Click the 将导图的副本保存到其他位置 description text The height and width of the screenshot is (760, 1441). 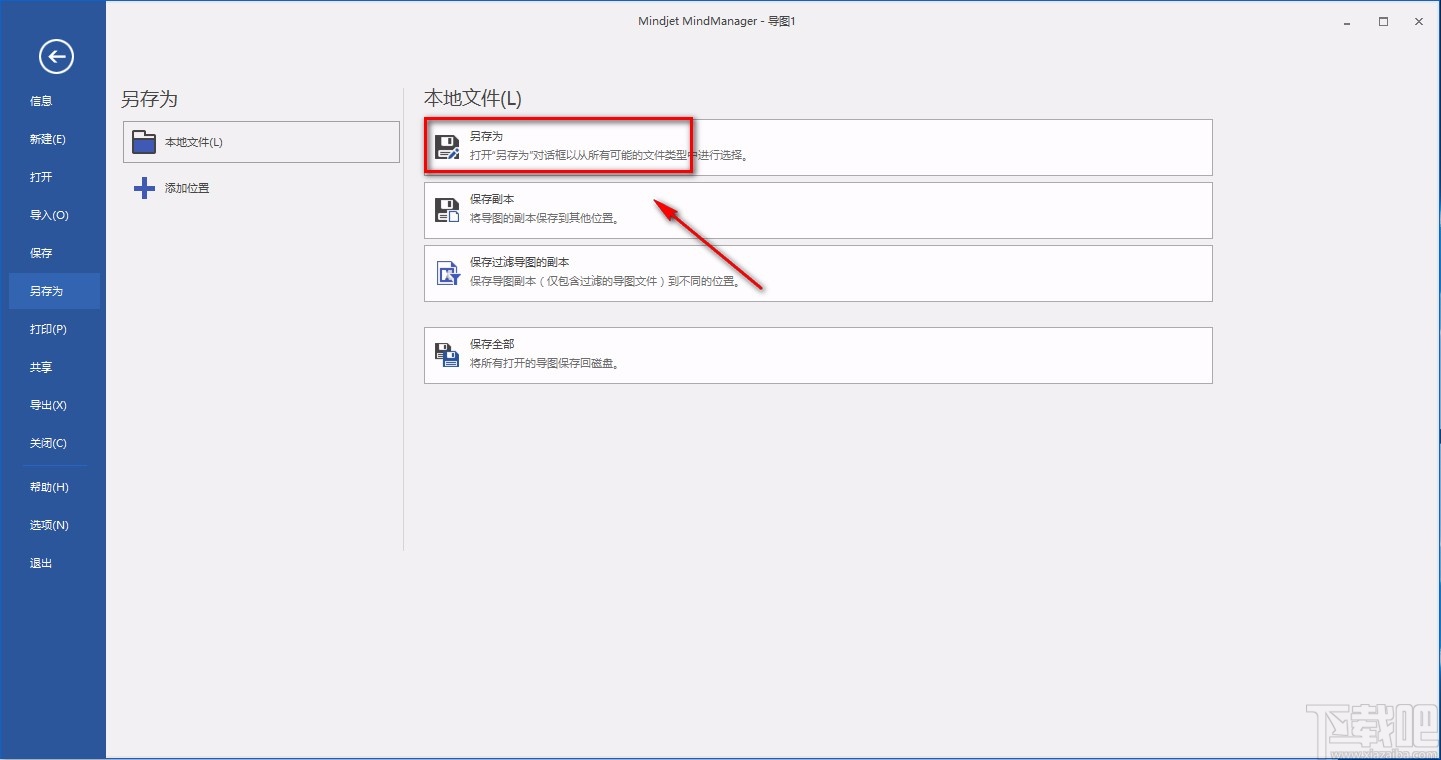[545, 219]
